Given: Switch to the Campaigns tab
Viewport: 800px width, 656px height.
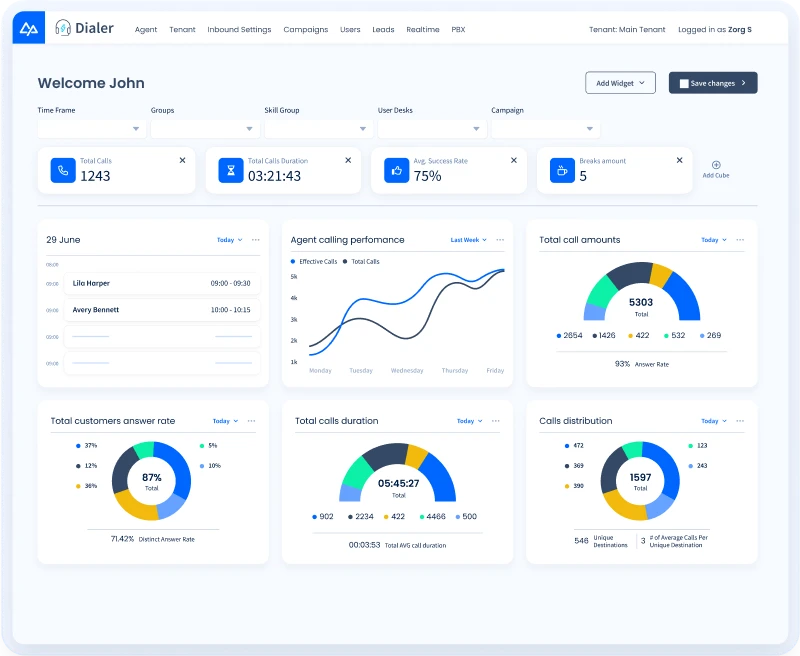Looking at the screenshot, I should 306,30.
